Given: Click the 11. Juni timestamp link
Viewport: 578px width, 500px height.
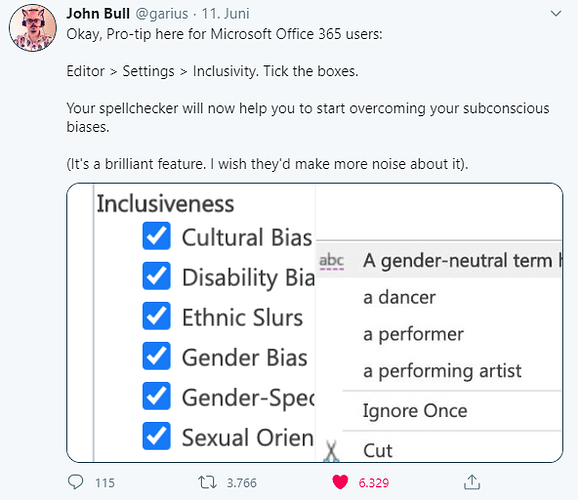Looking at the screenshot, I should coord(226,14).
